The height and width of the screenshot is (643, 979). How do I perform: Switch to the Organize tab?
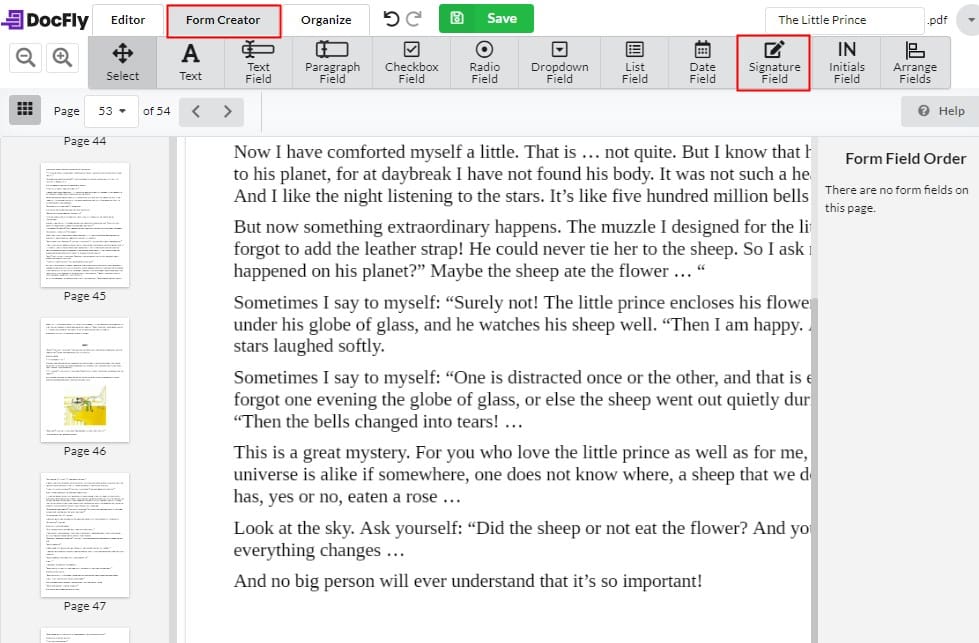tap(327, 19)
